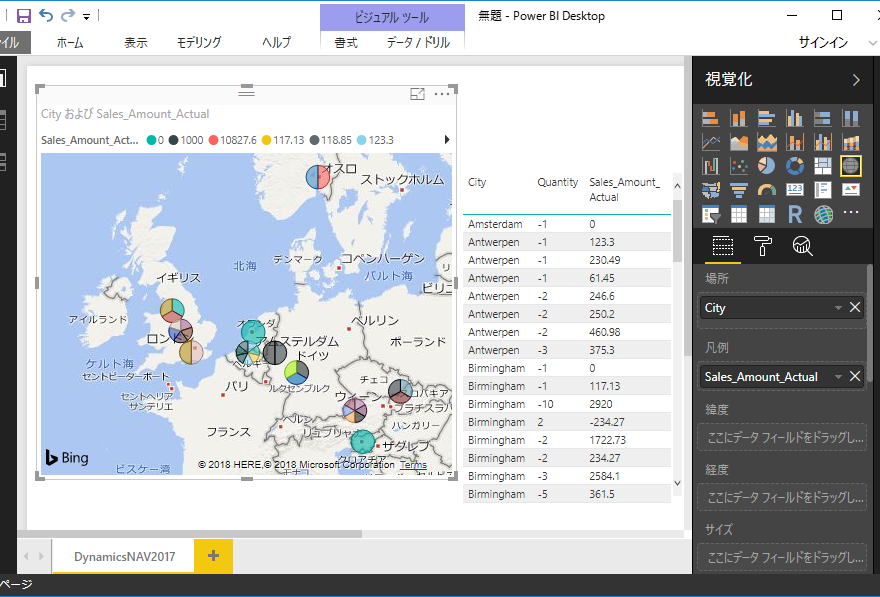Screen dimensions: 880x597
Task: Undo the last action
Action: coord(46,16)
